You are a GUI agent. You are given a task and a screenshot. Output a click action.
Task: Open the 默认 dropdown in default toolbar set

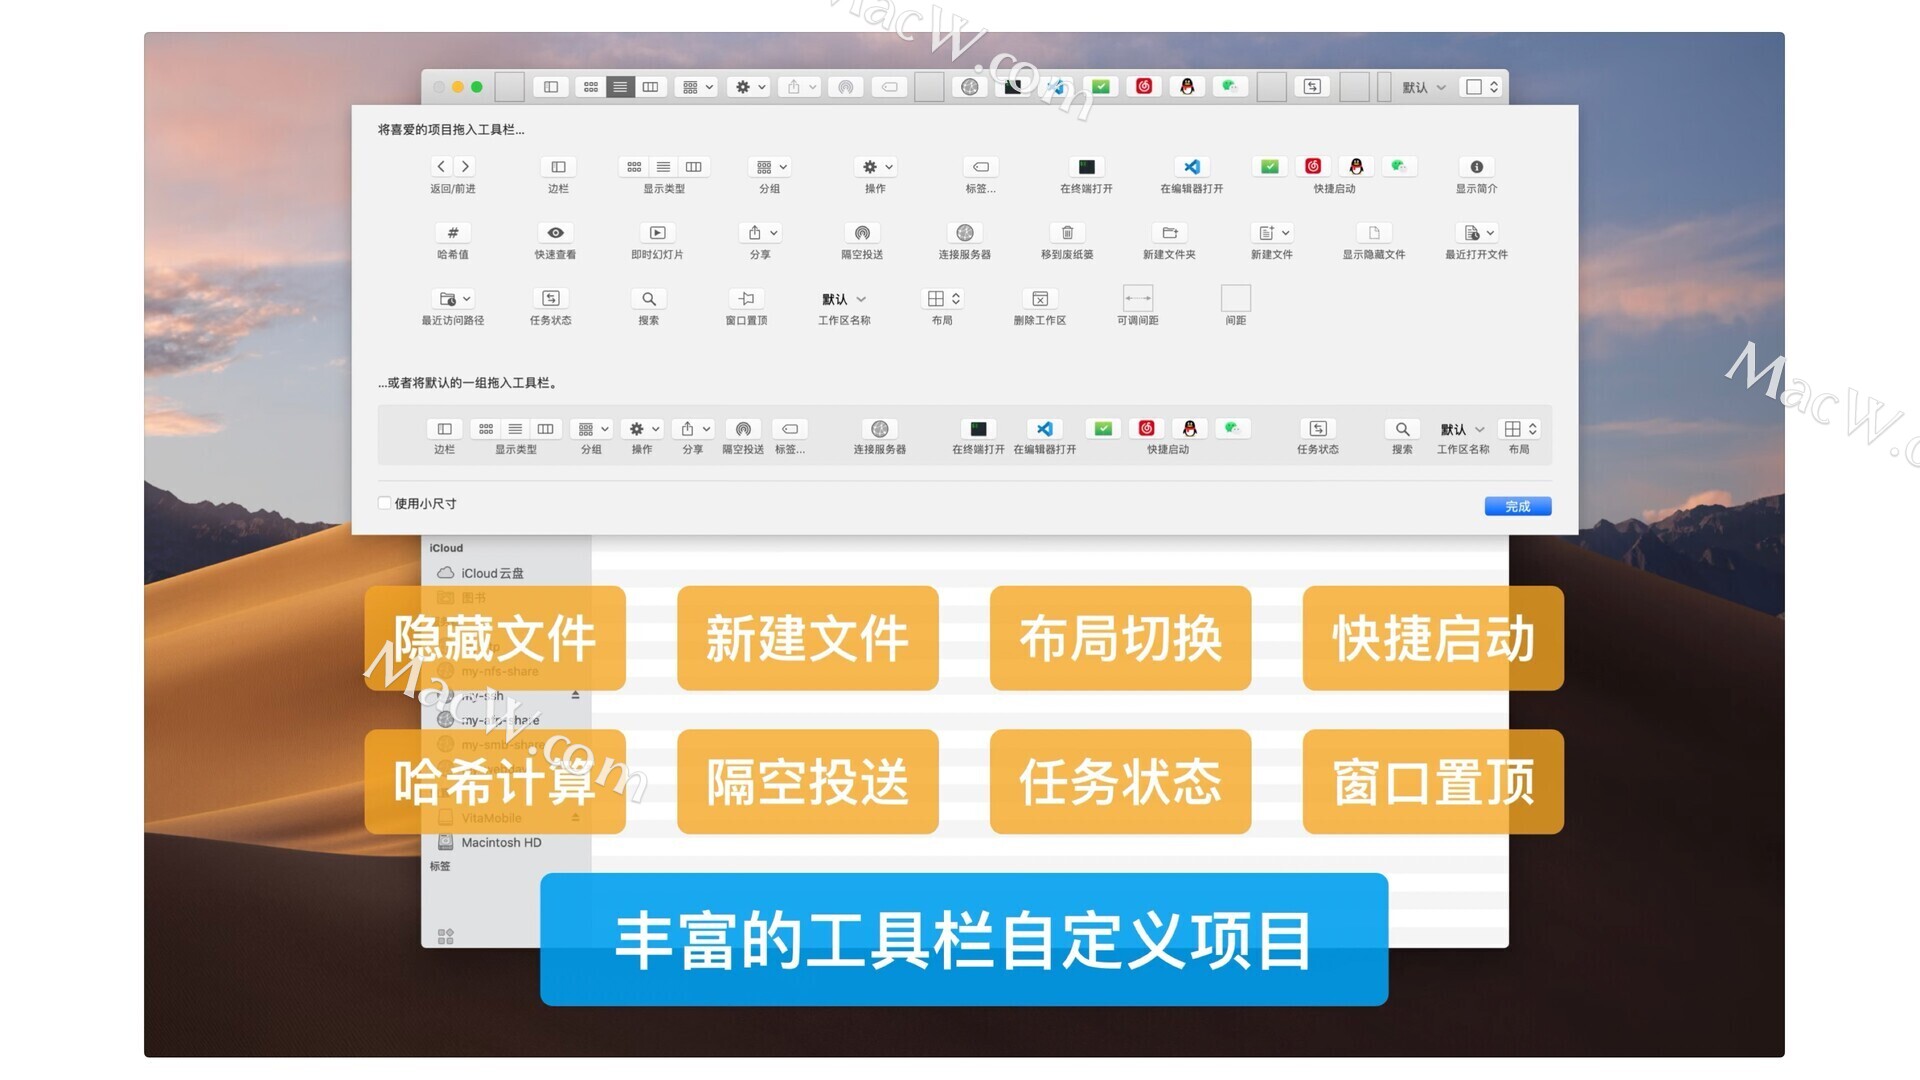click(1463, 429)
